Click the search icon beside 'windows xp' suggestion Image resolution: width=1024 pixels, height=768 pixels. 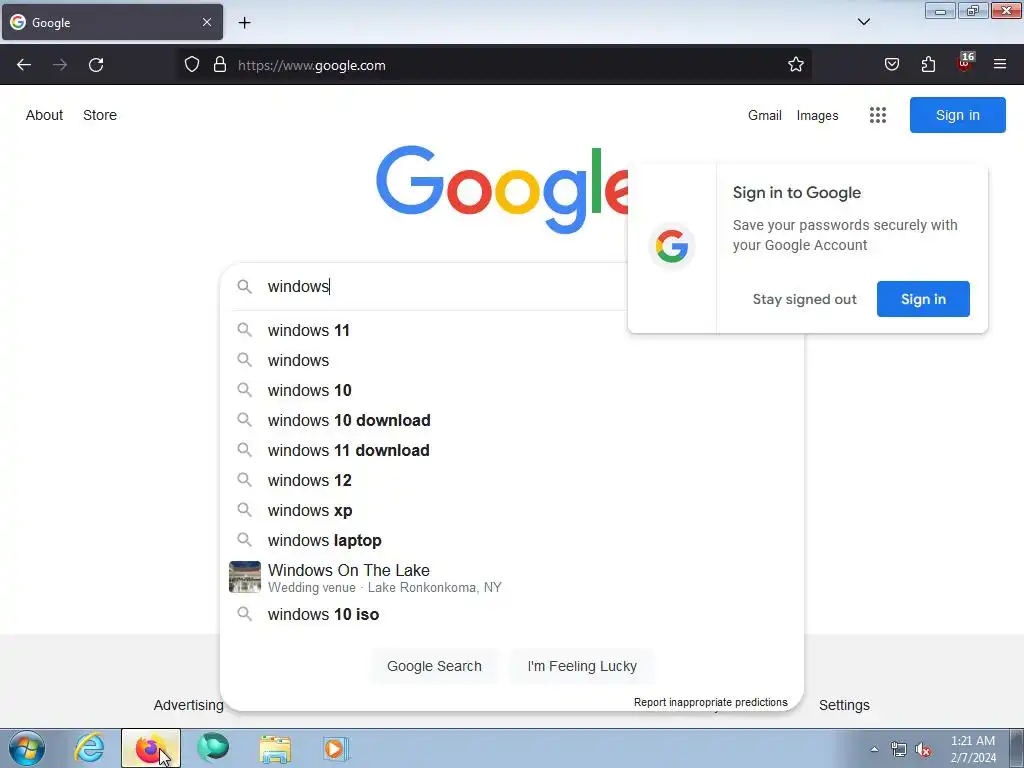[244, 509]
